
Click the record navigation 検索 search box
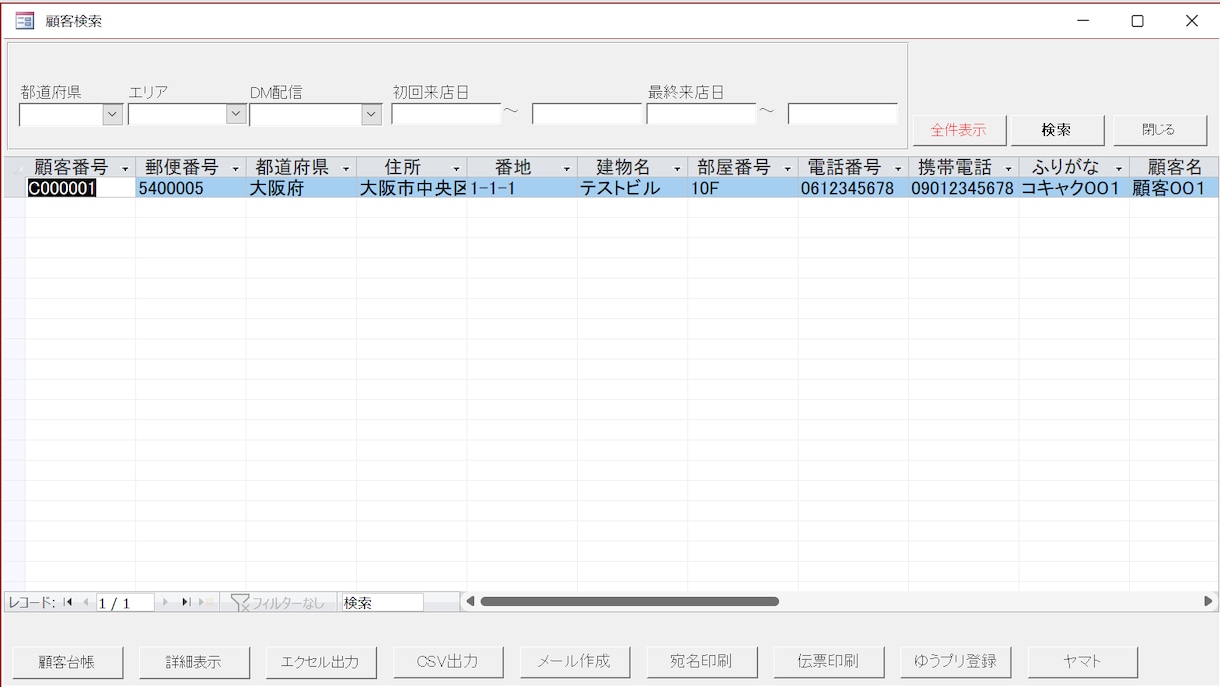point(382,603)
